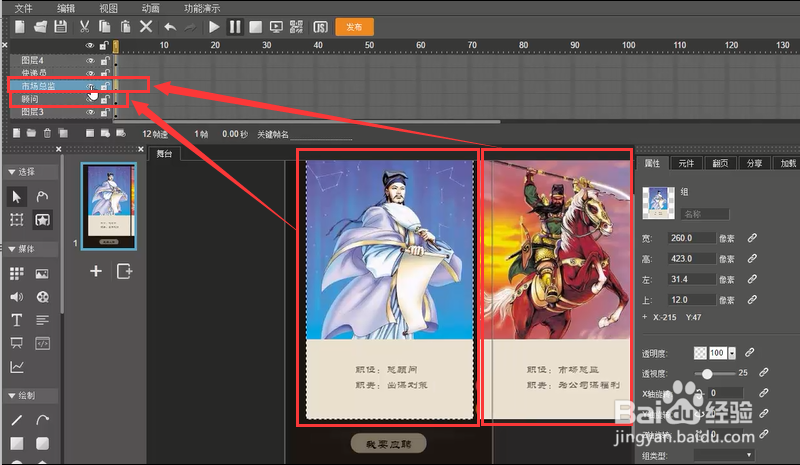Select the node edit tool

pyautogui.click(x=42, y=197)
